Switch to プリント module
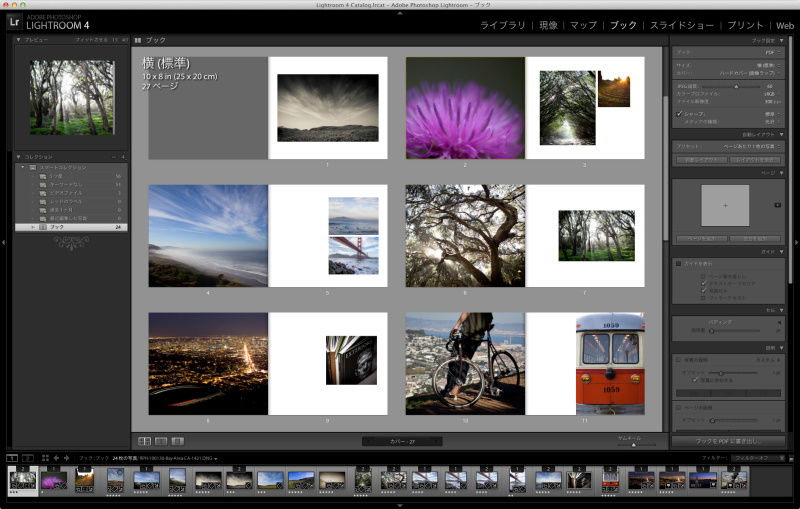 click(745, 25)
